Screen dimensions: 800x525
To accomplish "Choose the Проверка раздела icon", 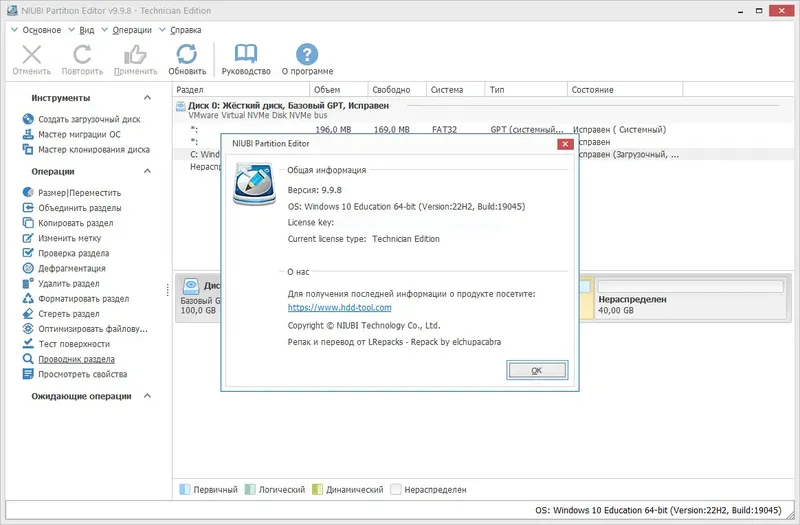I will click(x=28, y=253).
